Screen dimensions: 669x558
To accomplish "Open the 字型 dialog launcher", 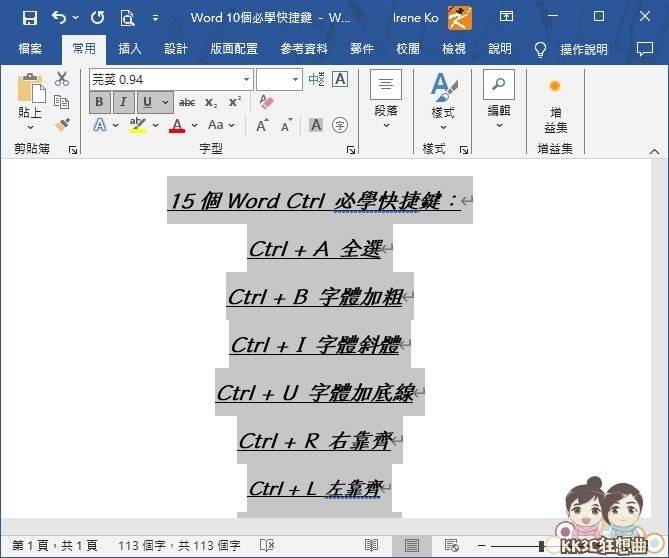I will 351,149.
